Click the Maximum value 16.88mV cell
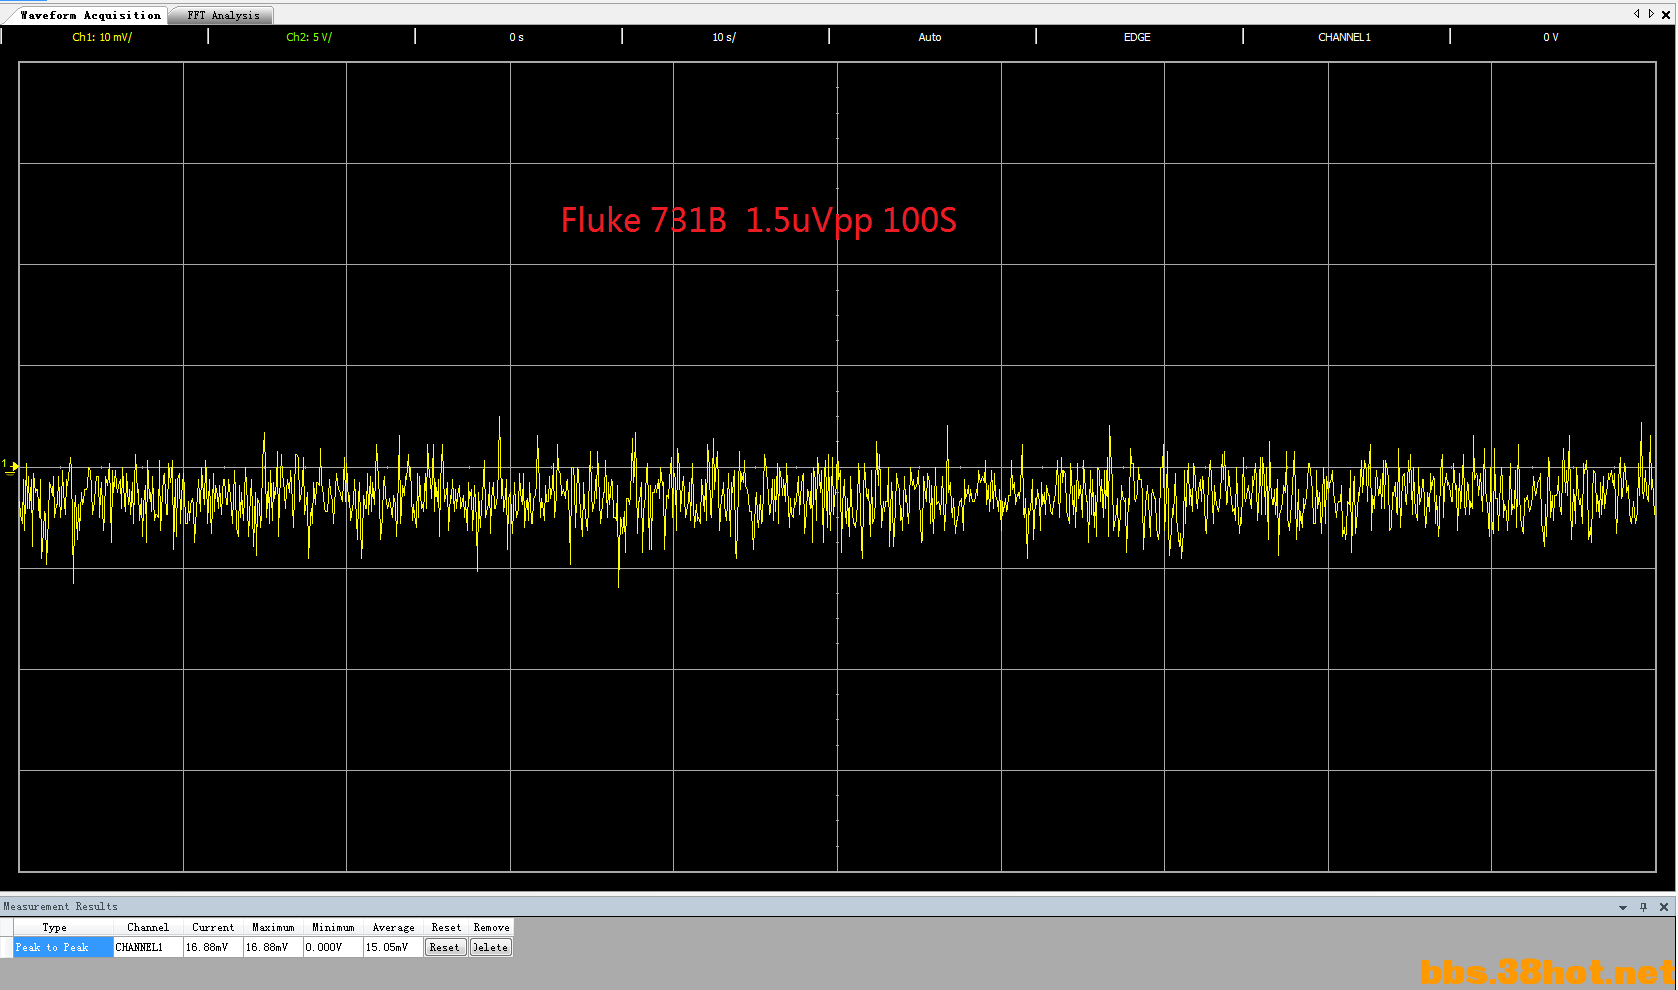The image size is (1678, 990). (x=273, y=947)
